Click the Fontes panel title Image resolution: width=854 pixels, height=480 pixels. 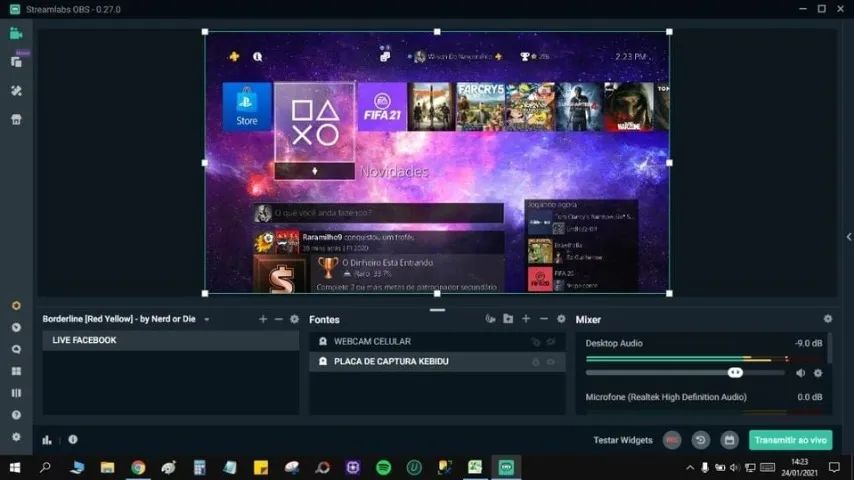(324, 320)
